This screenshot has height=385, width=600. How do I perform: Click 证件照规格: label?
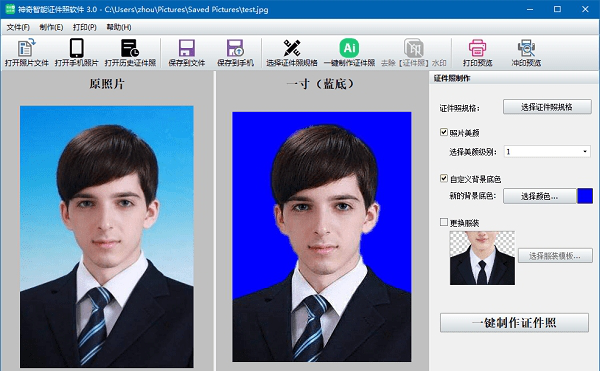459,108
